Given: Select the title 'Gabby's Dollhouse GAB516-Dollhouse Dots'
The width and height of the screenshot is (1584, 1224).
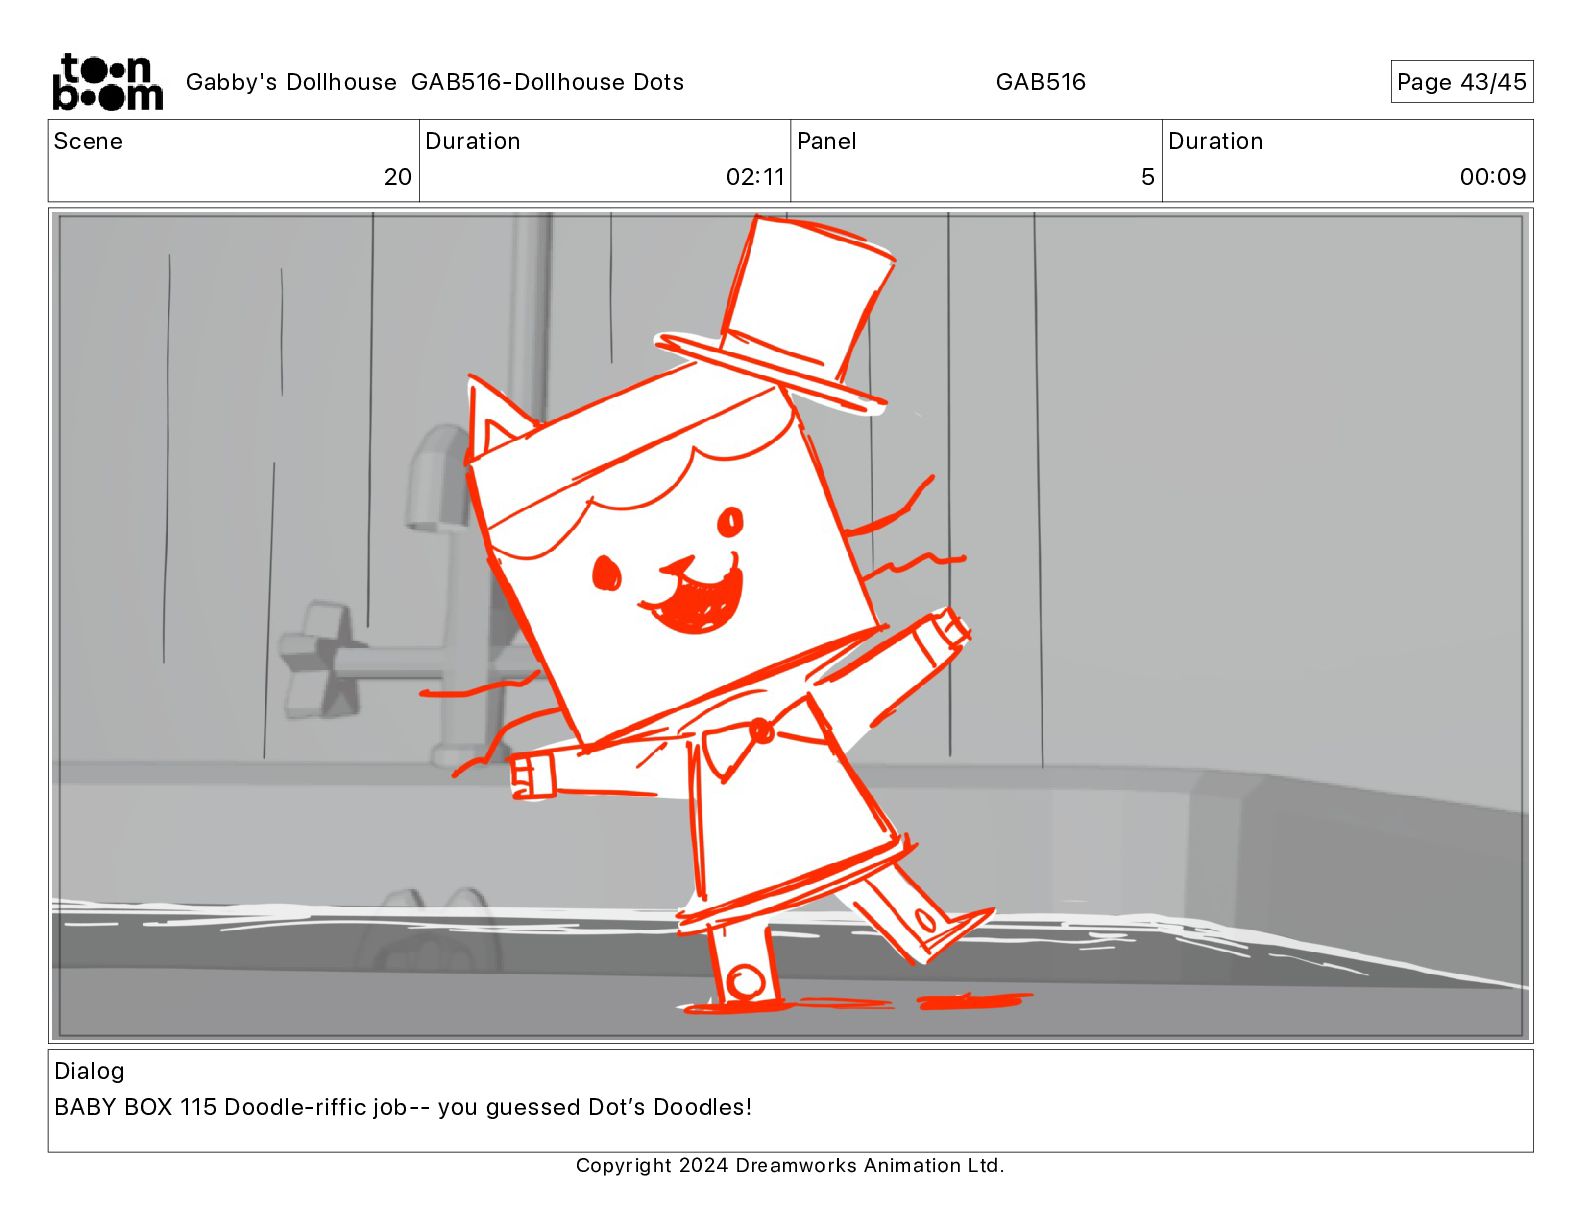Looking at the screenshot, I should coord(435,82).
